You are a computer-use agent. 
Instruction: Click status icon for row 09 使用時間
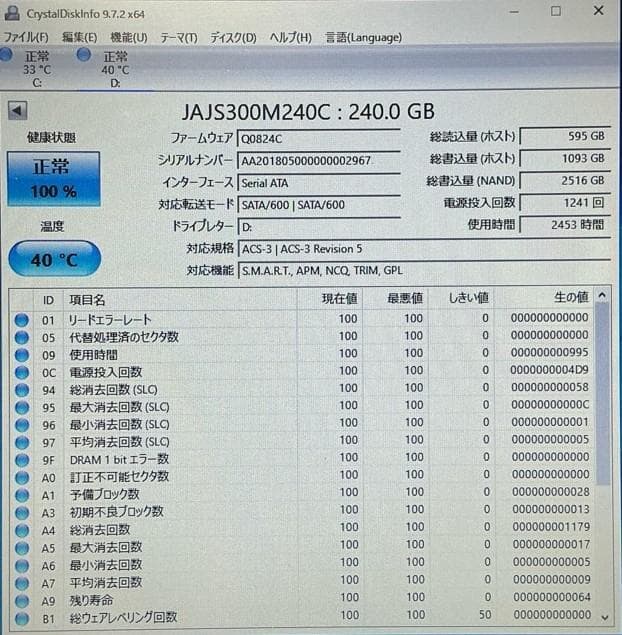tap(21, 355)
